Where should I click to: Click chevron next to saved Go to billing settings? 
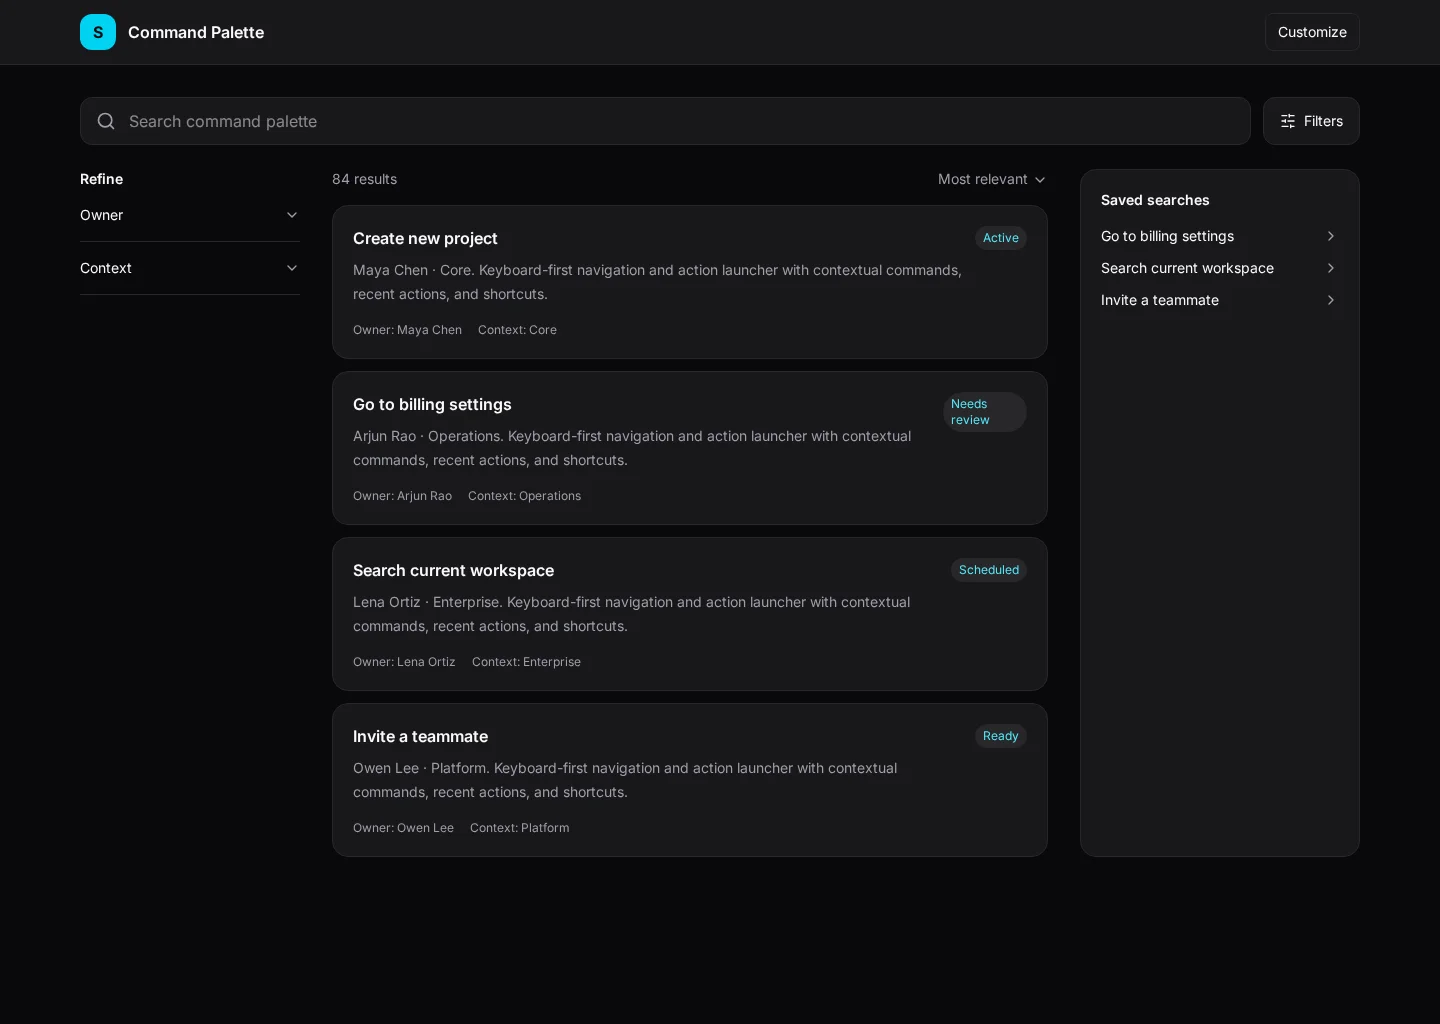pos(1331,236)
